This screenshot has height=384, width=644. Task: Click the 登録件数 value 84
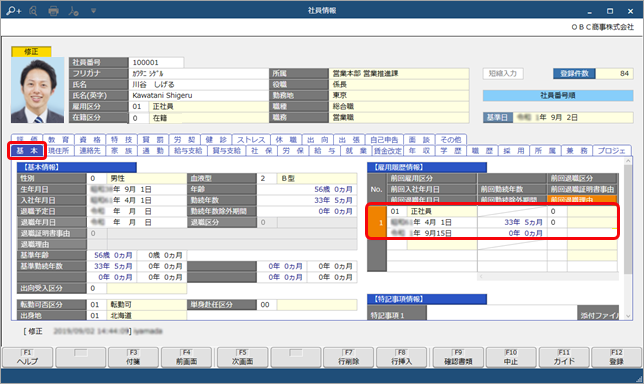point(614,74)
